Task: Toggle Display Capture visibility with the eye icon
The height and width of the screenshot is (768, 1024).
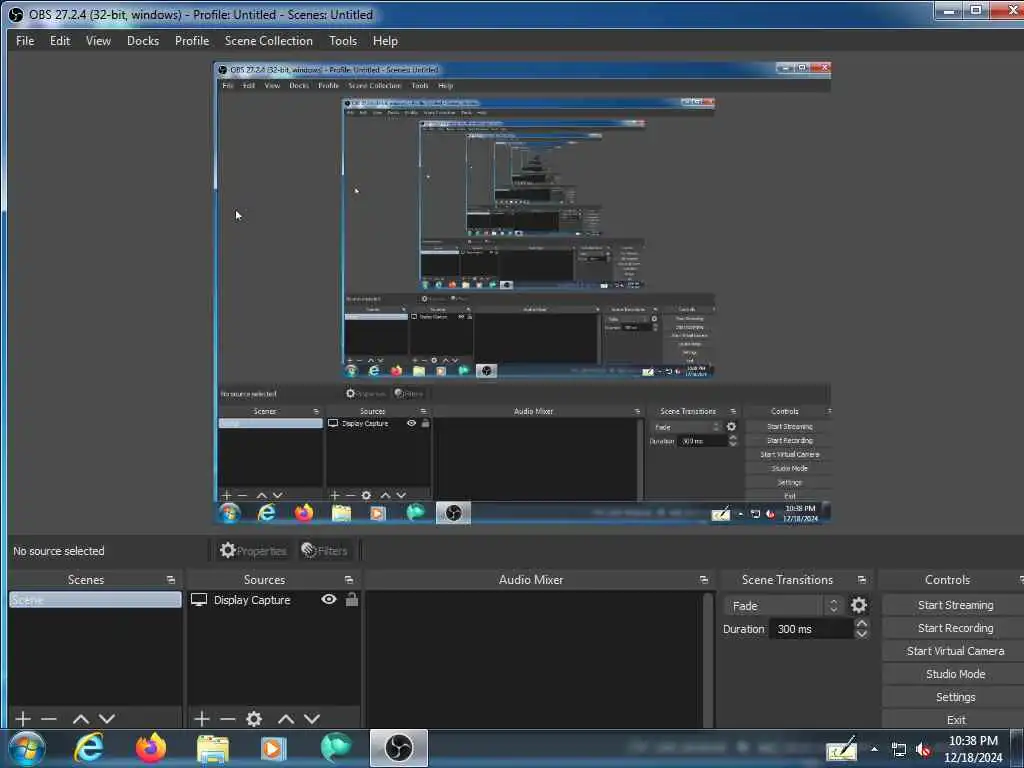Action: [x=329, y=600]
